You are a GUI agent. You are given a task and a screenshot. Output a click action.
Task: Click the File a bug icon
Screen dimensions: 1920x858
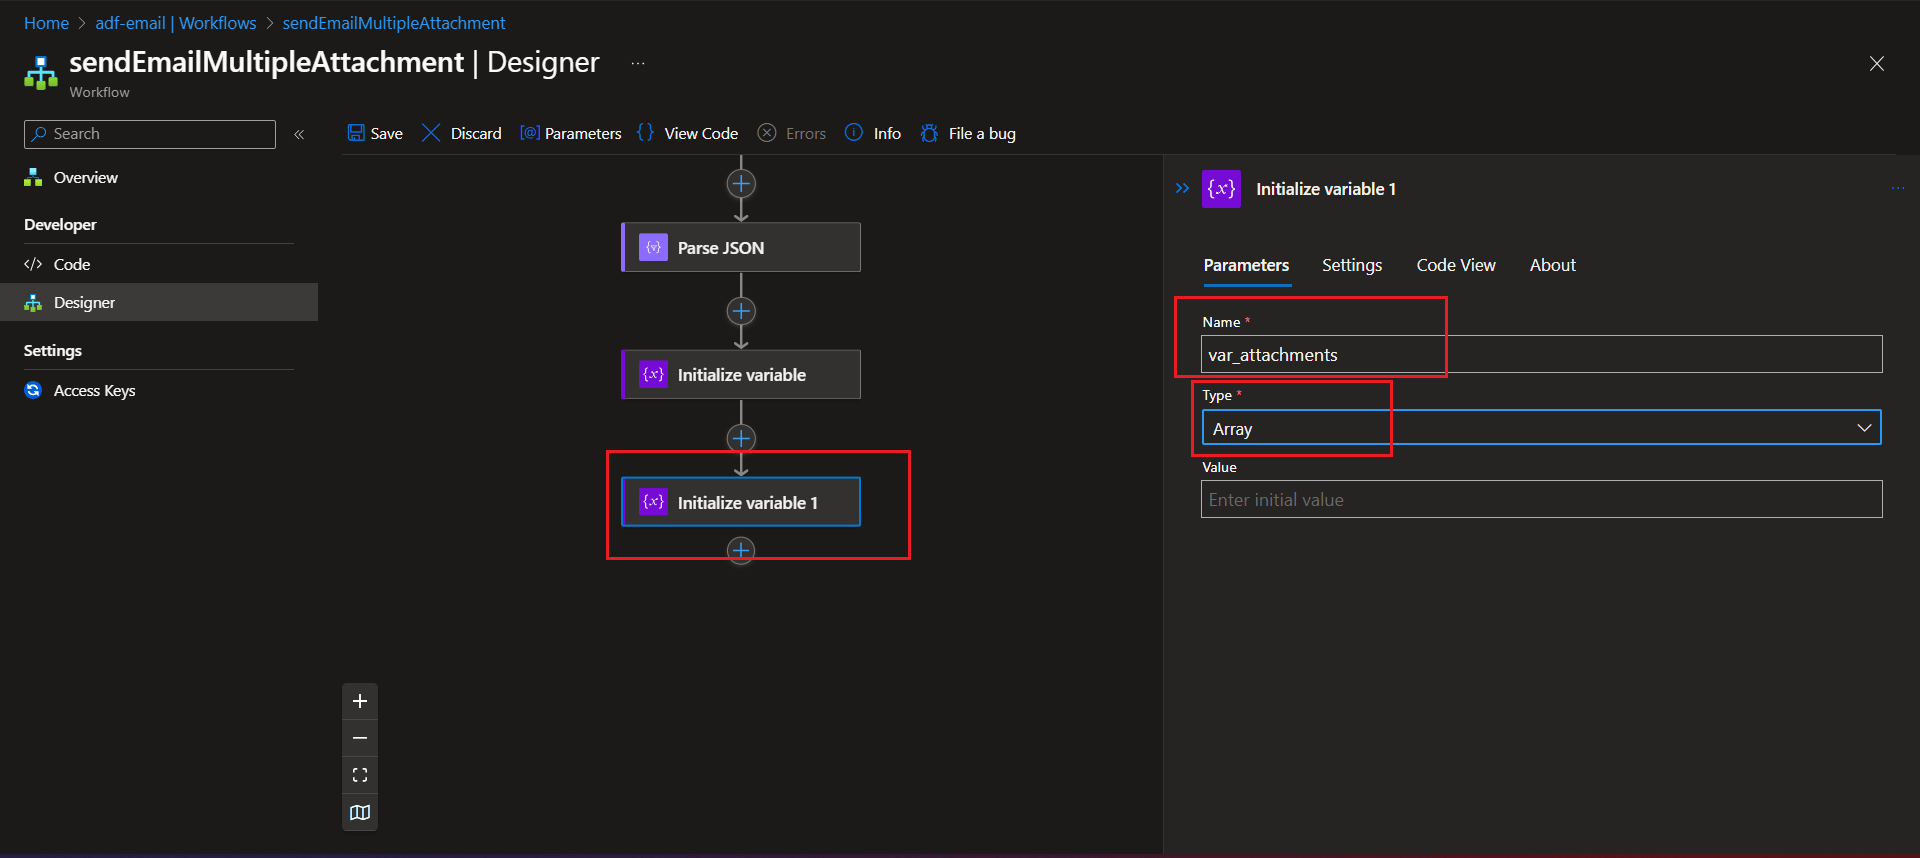tap(929, 133)
